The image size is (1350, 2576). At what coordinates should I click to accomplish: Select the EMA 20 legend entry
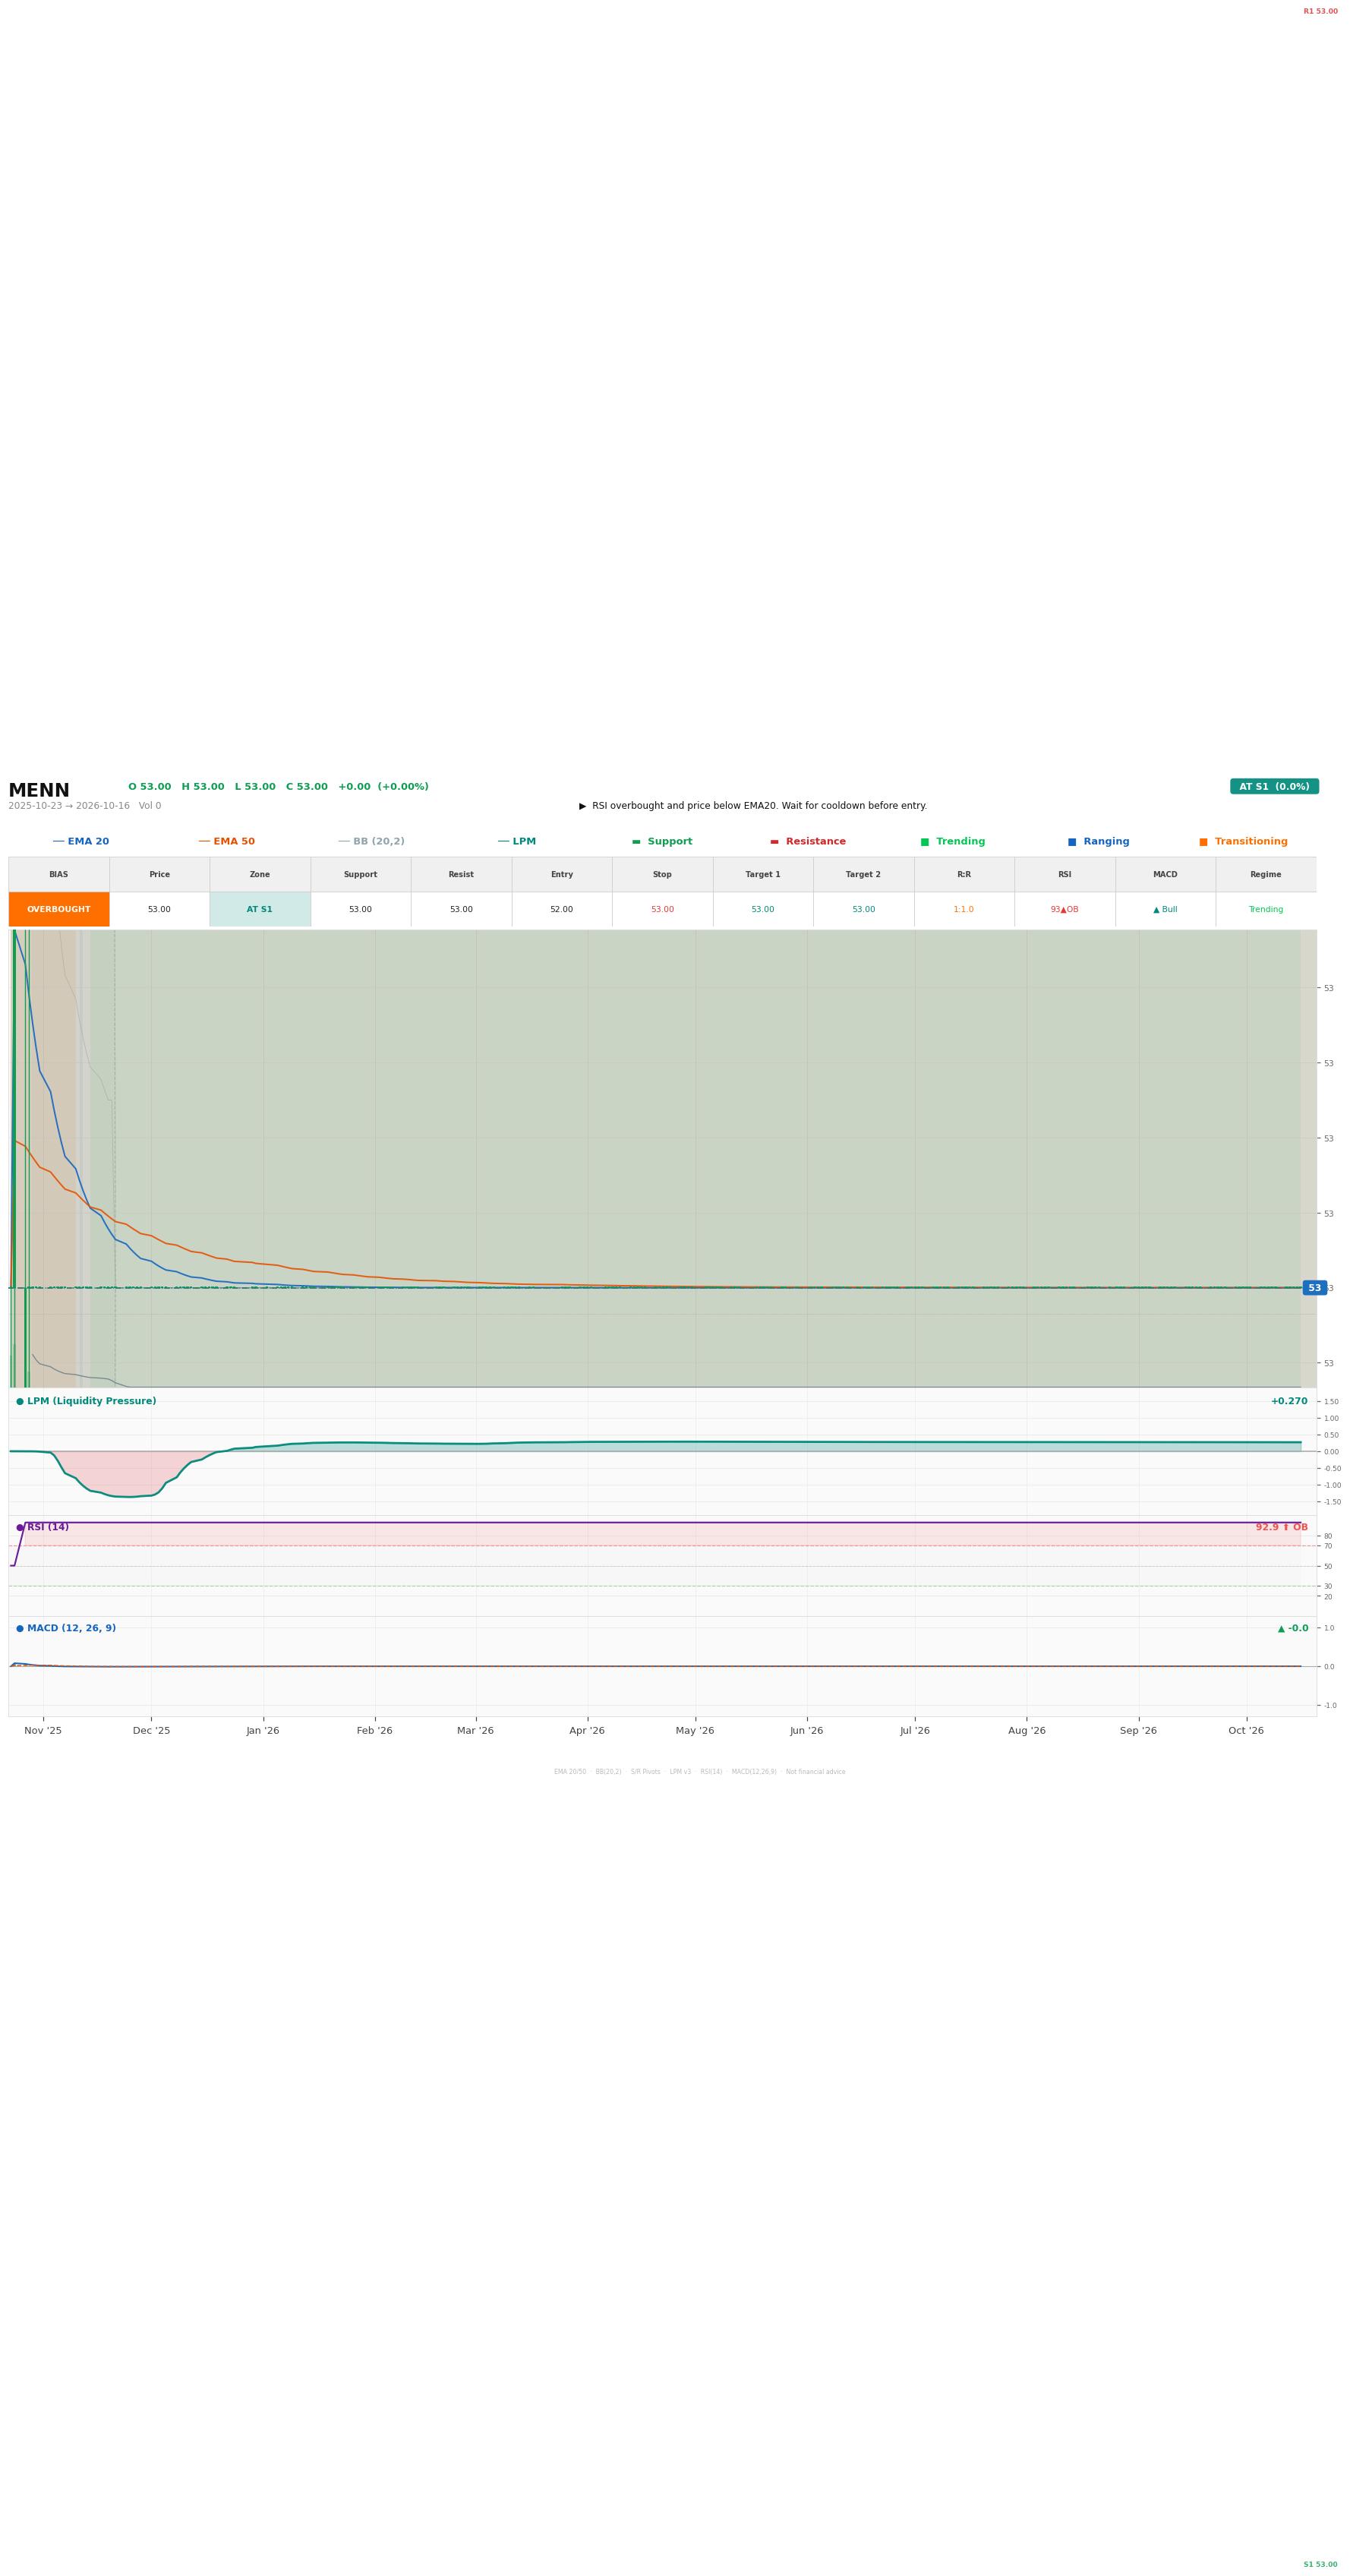81,842
